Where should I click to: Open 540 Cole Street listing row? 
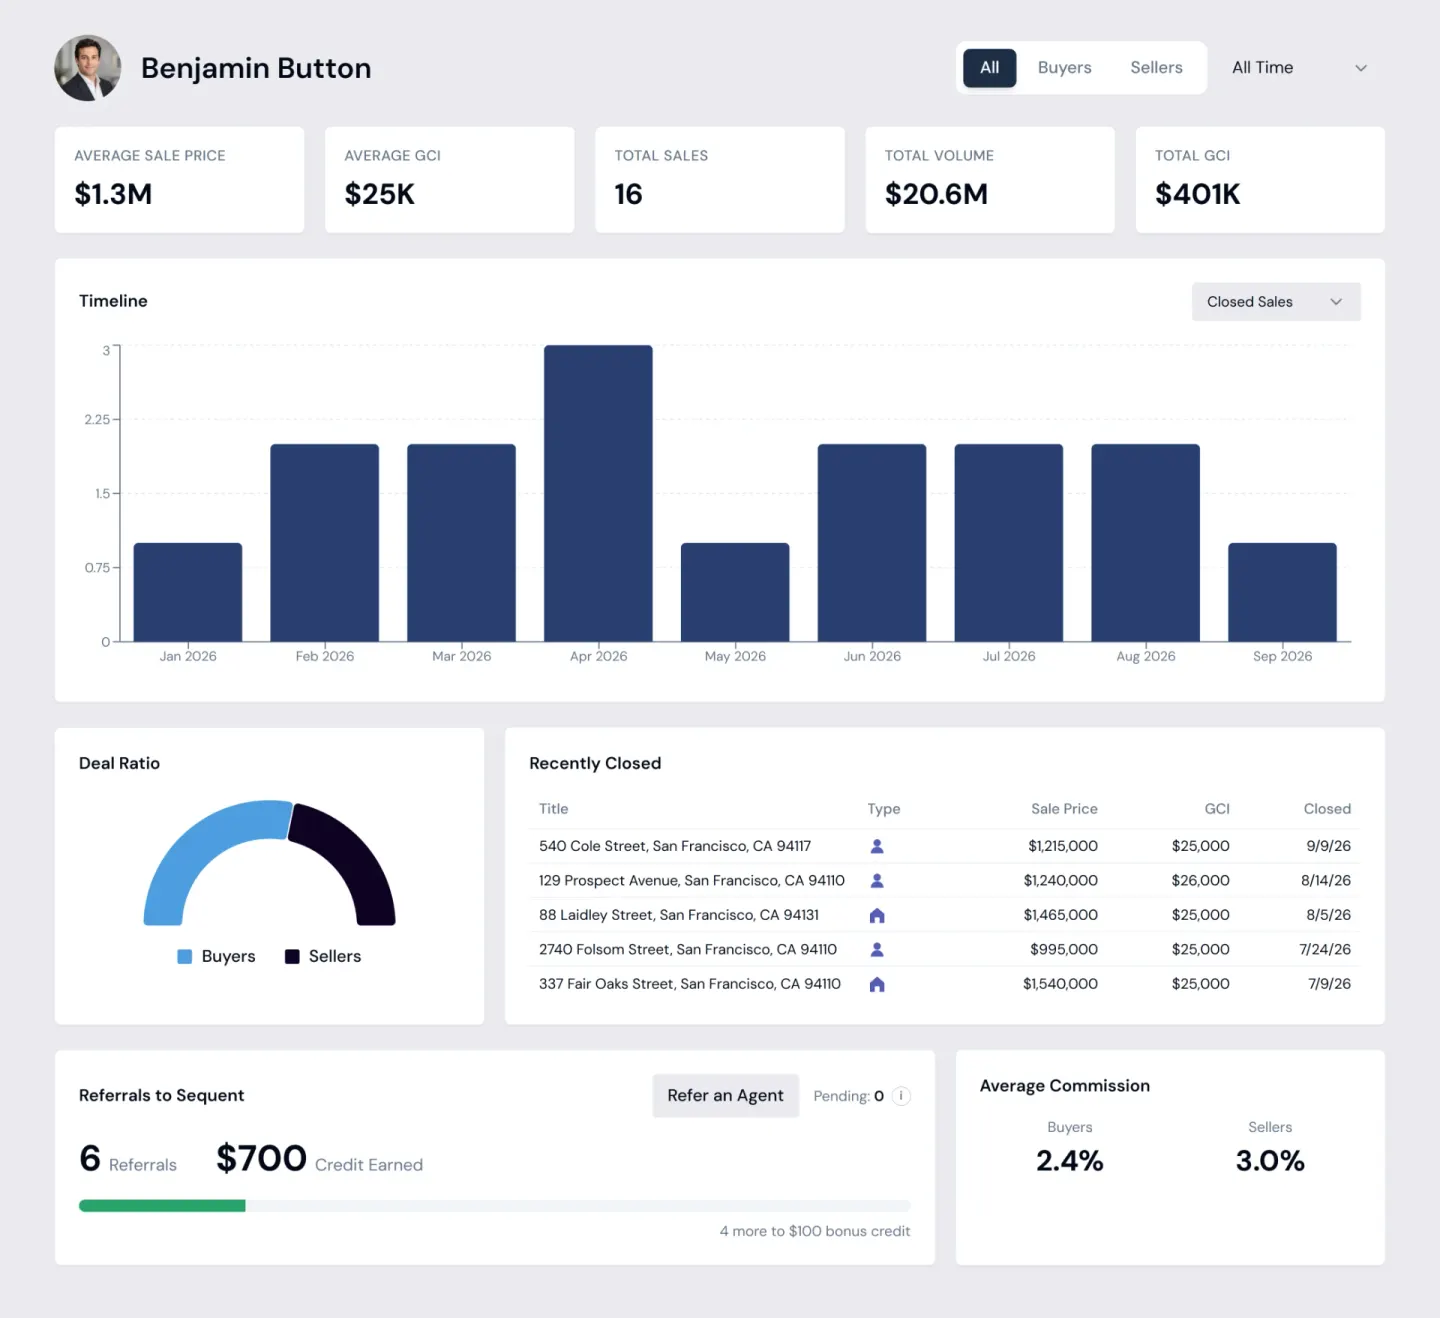(944, 846)
